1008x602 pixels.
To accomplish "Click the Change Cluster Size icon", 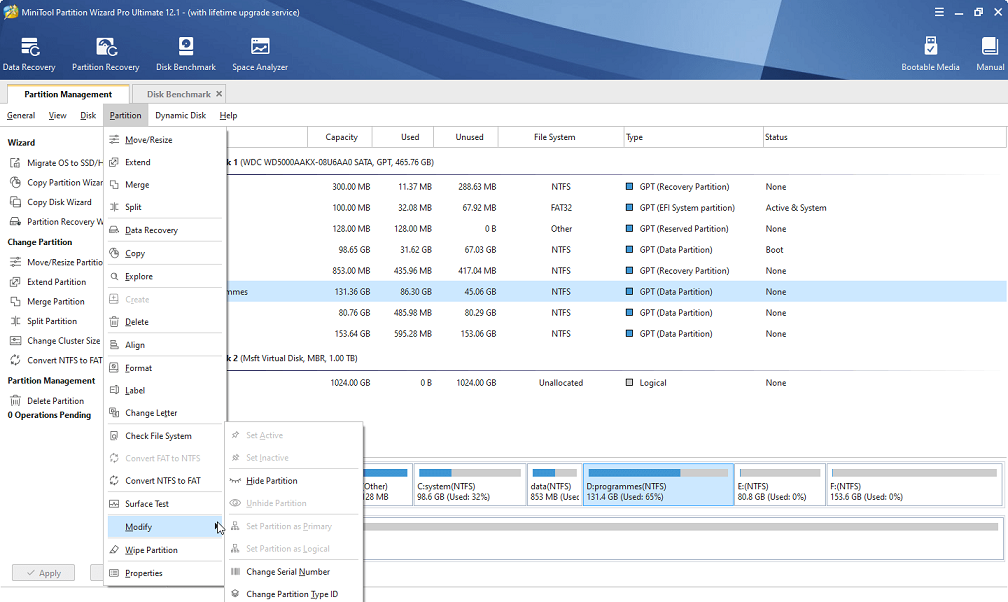I will pos(15,341).
